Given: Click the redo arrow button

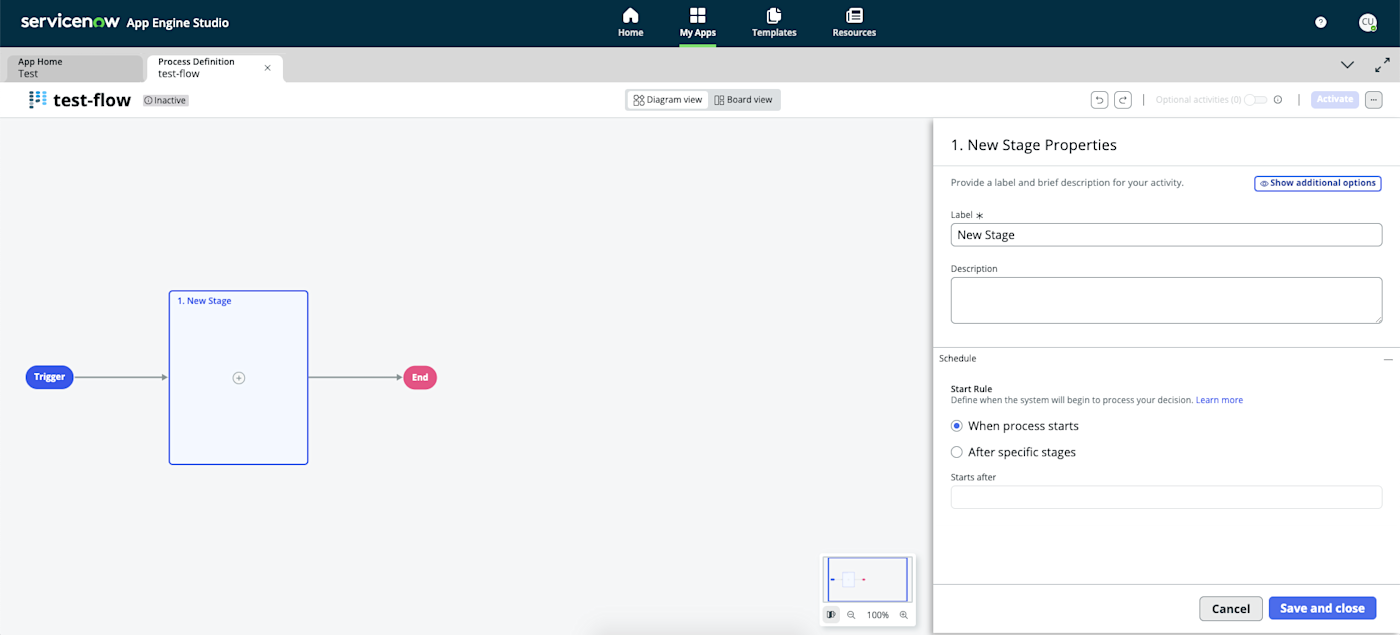Looking at the screenshot, I should pyautogui.click(x=1123, y=100).
